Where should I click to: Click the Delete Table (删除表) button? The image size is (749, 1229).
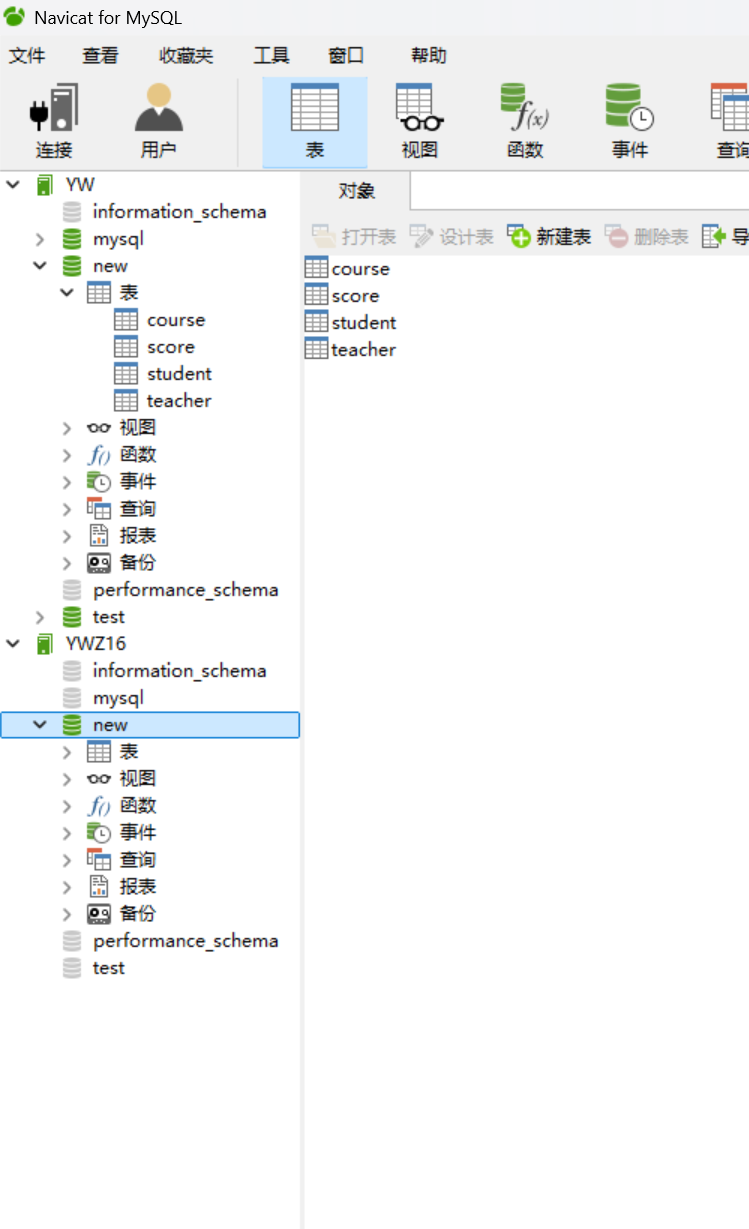click(647, 237)
